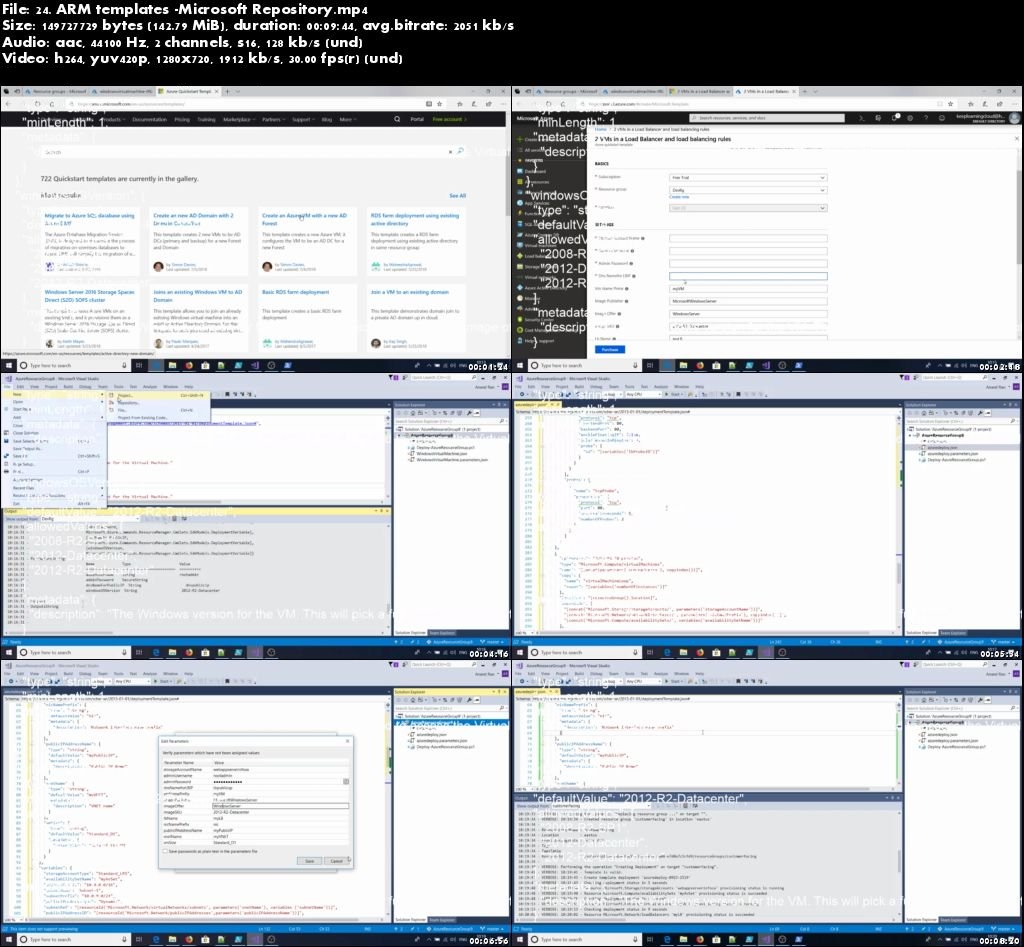Open the Resource group dropdown showing Config
This screenshot has height=947, width=1024.
748,190
